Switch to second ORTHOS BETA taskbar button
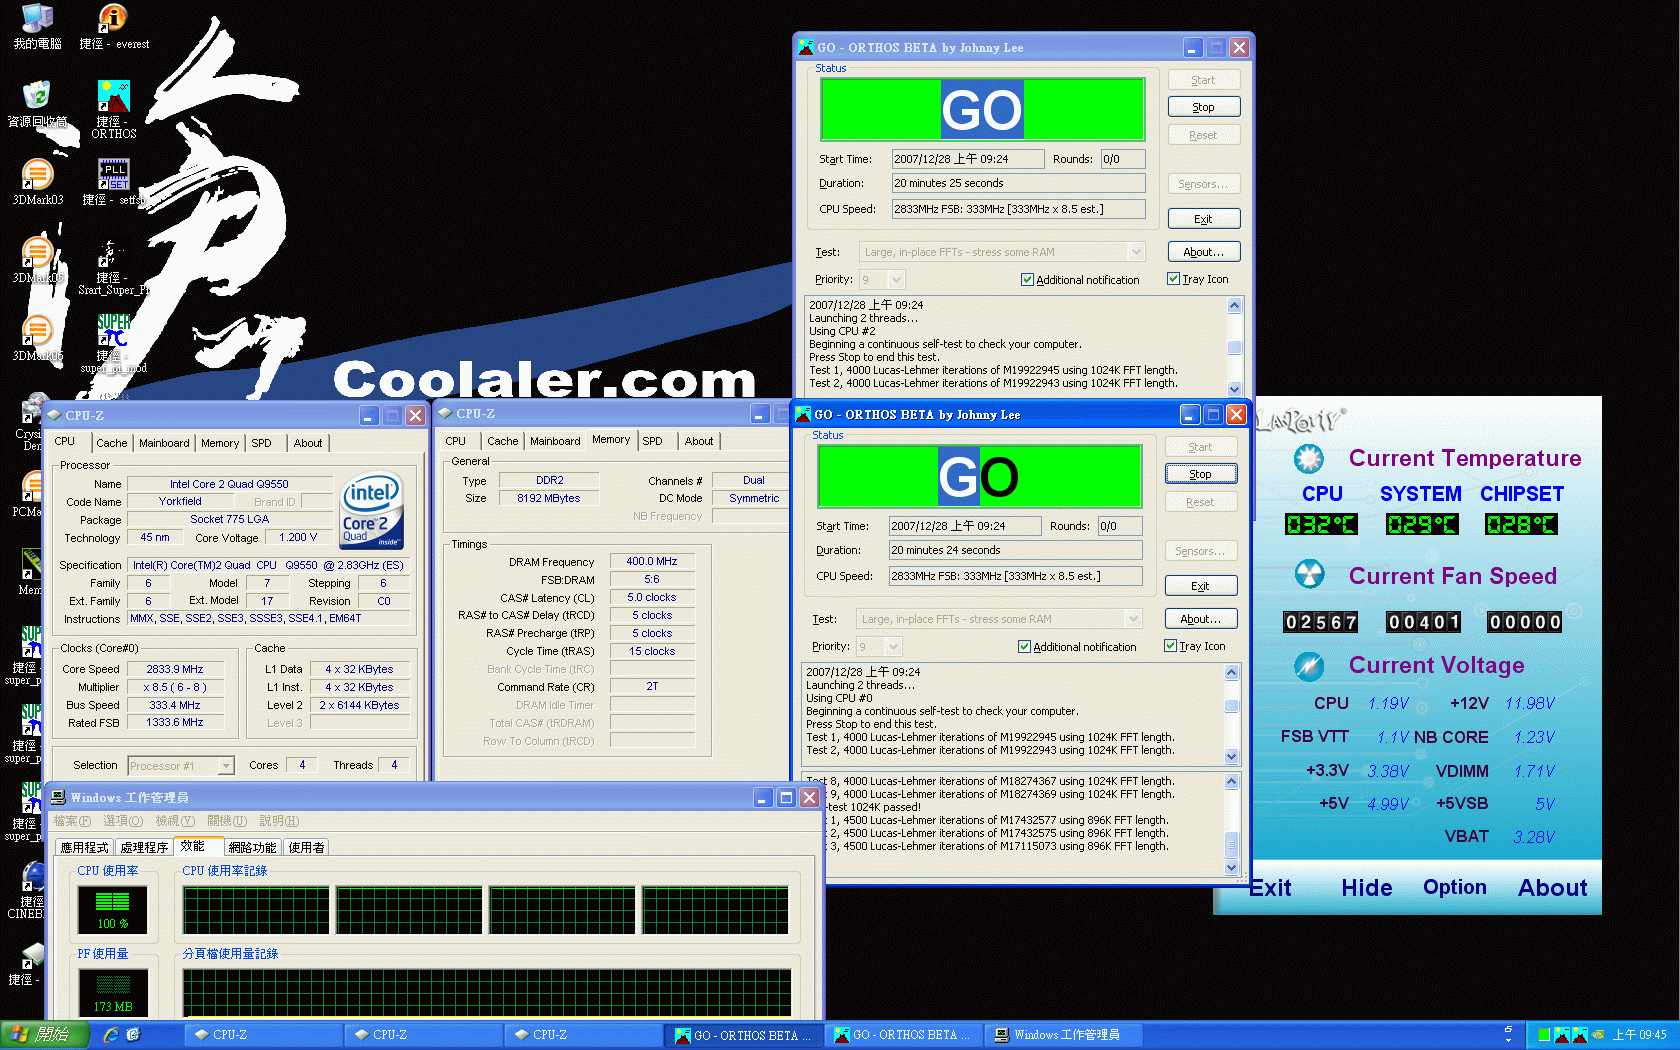Viewport: 1680px width, 1050px height. 904,1035
